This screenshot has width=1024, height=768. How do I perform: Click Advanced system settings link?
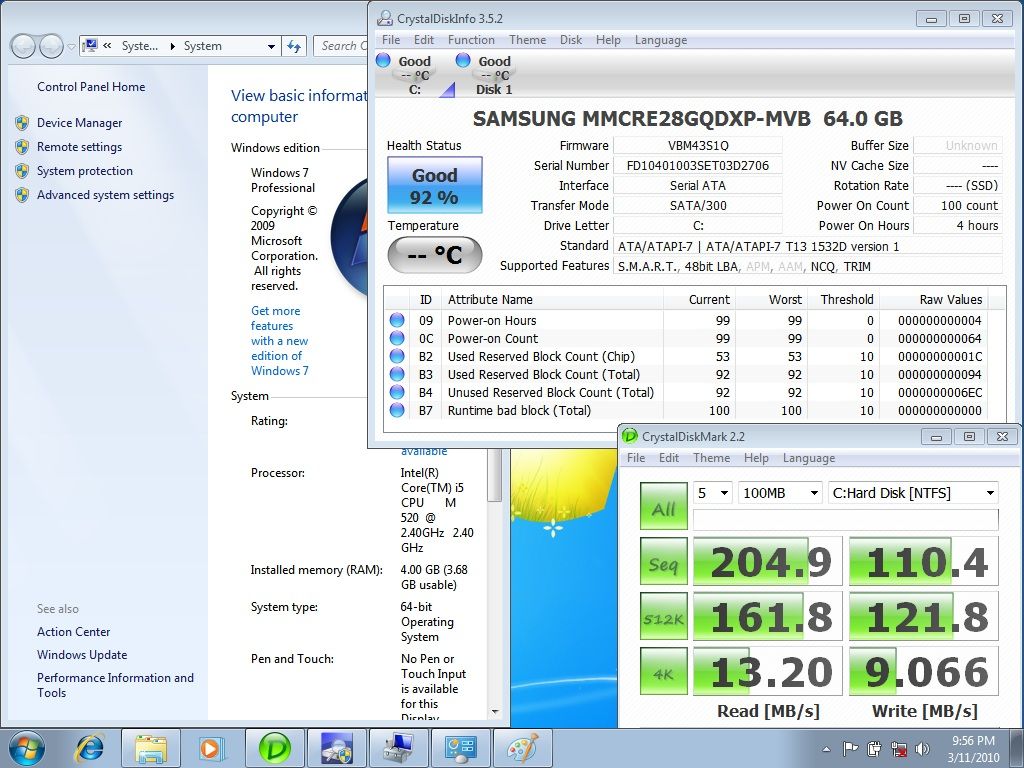(105, 195)
